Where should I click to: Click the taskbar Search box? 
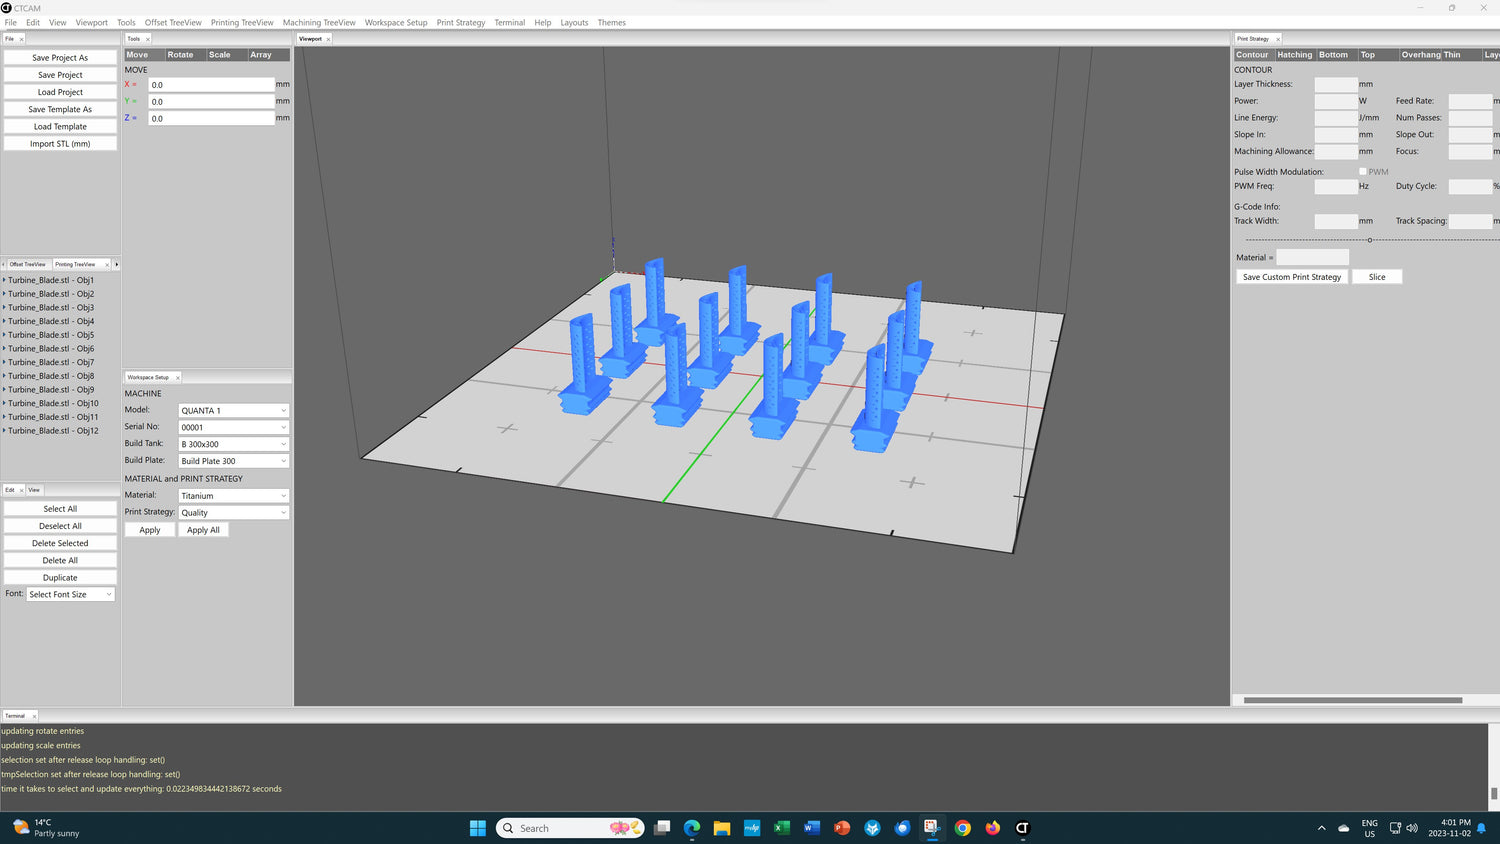tap(570, 828)
